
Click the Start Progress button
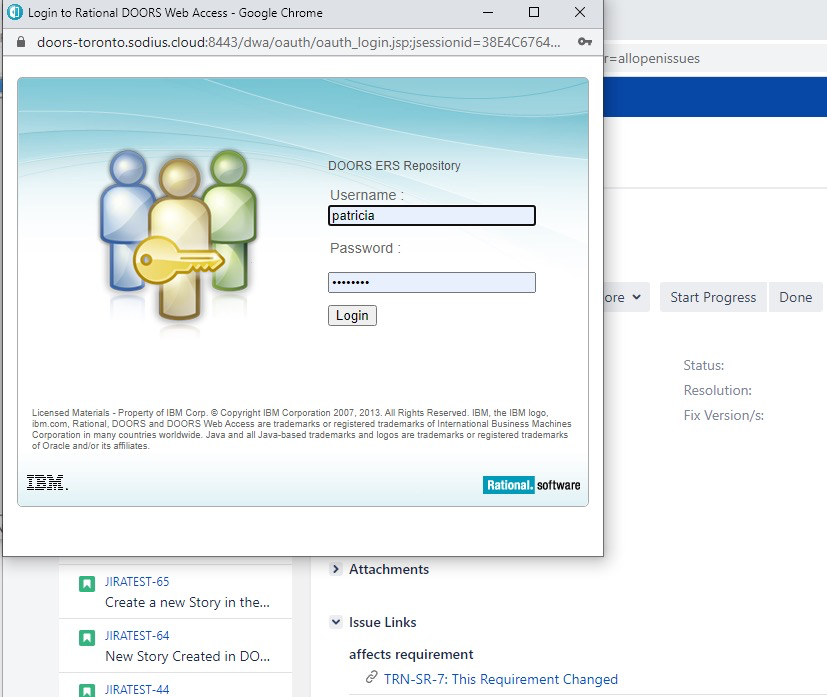point(713,297)
